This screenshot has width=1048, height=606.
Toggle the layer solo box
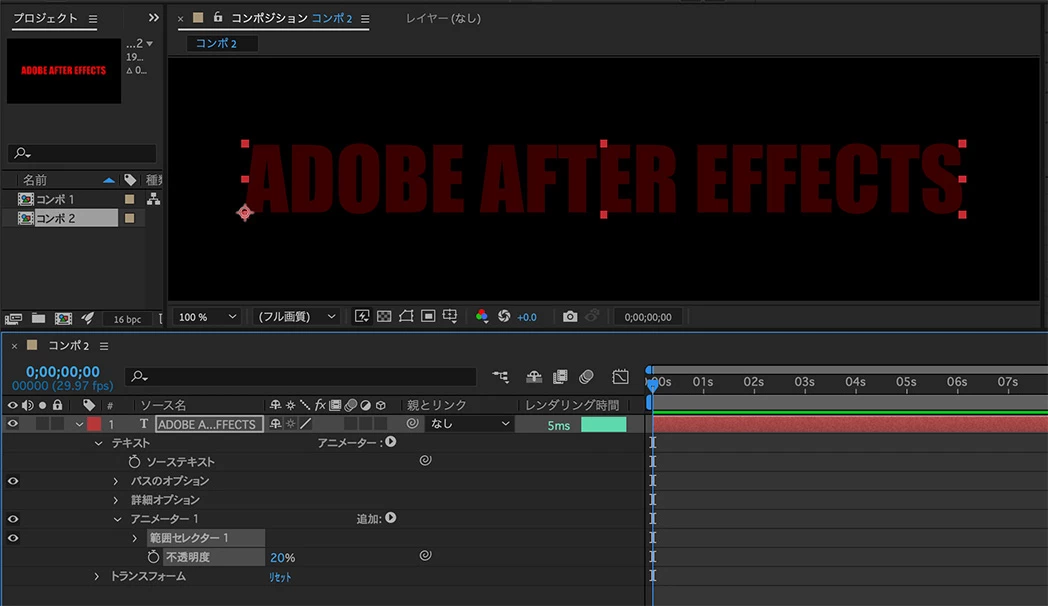[43, 424]
